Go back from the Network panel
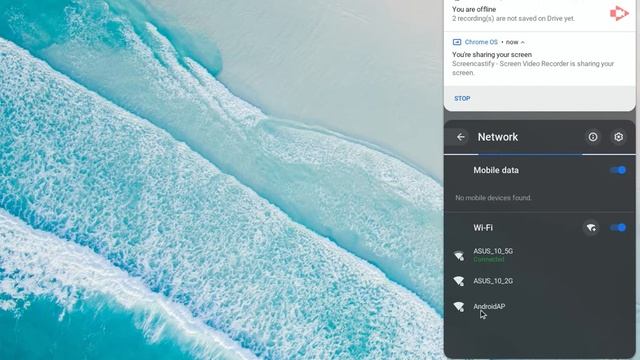Viewport: 640px width, 360px height. [461, 137]
